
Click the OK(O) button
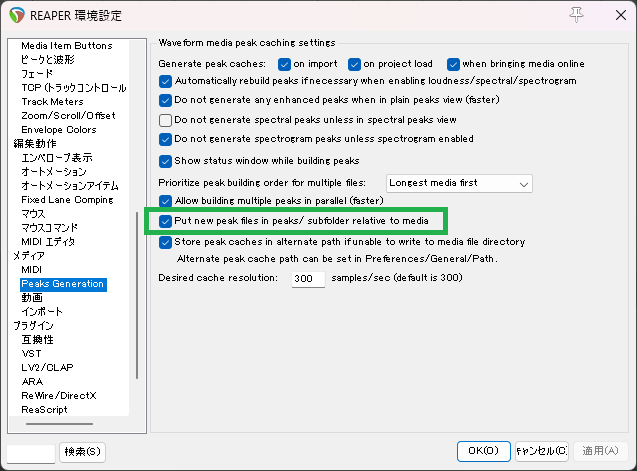[483, 451]
